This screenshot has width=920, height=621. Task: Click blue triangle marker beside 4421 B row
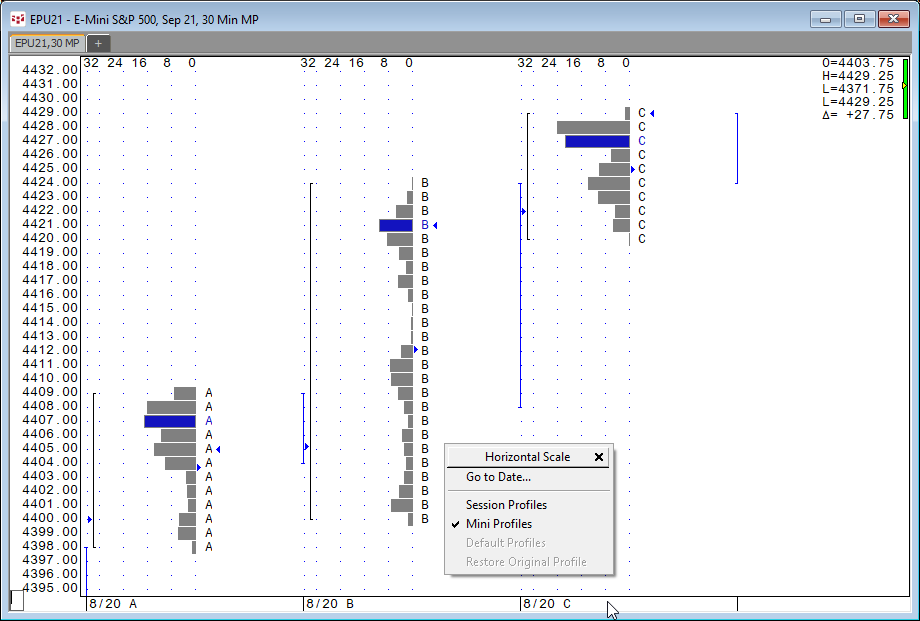point(435,225)
